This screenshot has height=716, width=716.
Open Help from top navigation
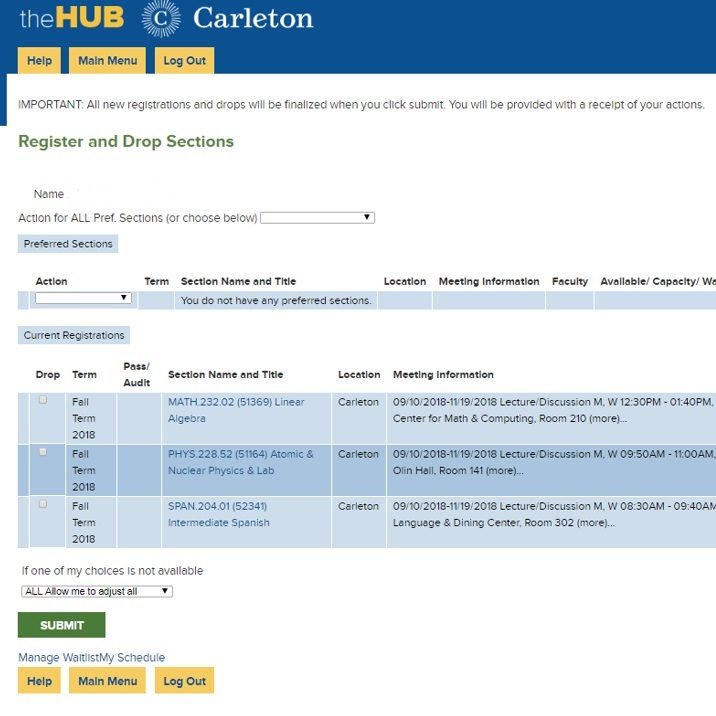point(39,60)
